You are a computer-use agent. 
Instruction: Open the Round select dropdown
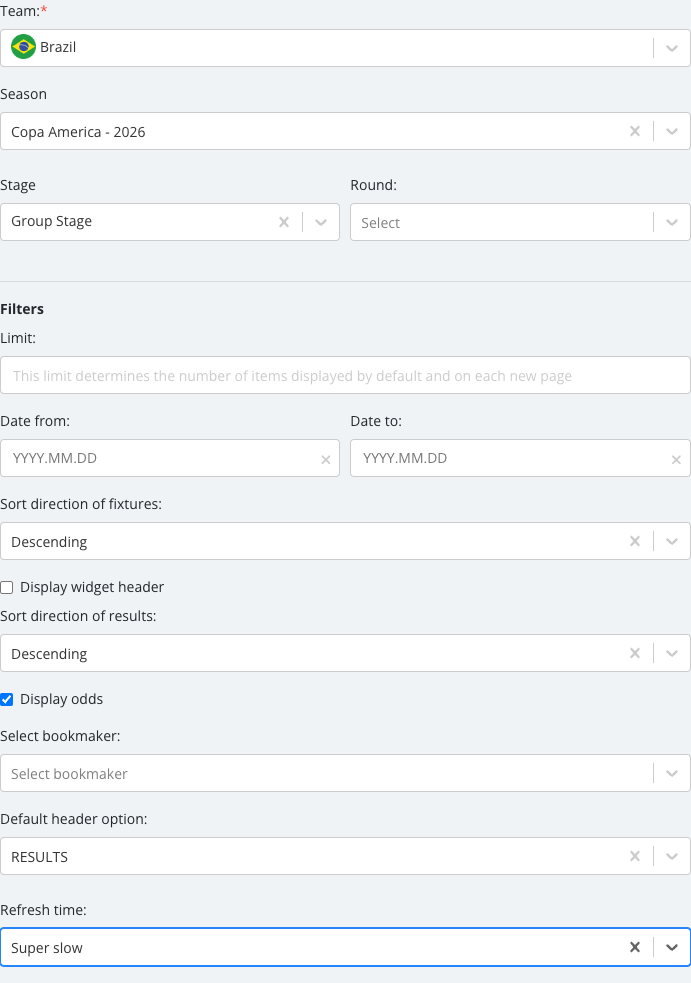520,222
